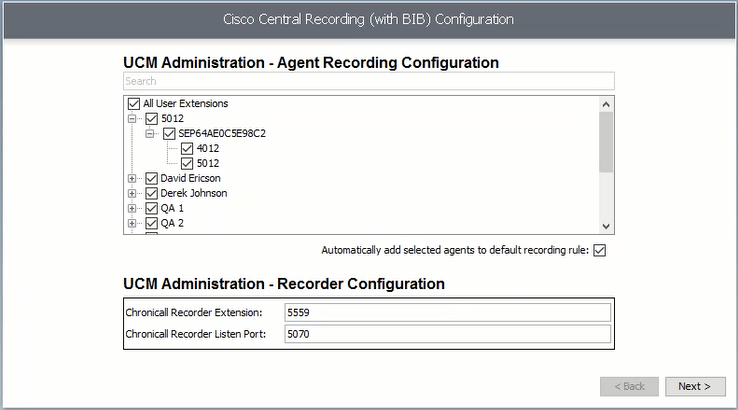The image size is (738, 410).
Task: Select the Derek Johnson tree row label
Action: click(193, 193)
